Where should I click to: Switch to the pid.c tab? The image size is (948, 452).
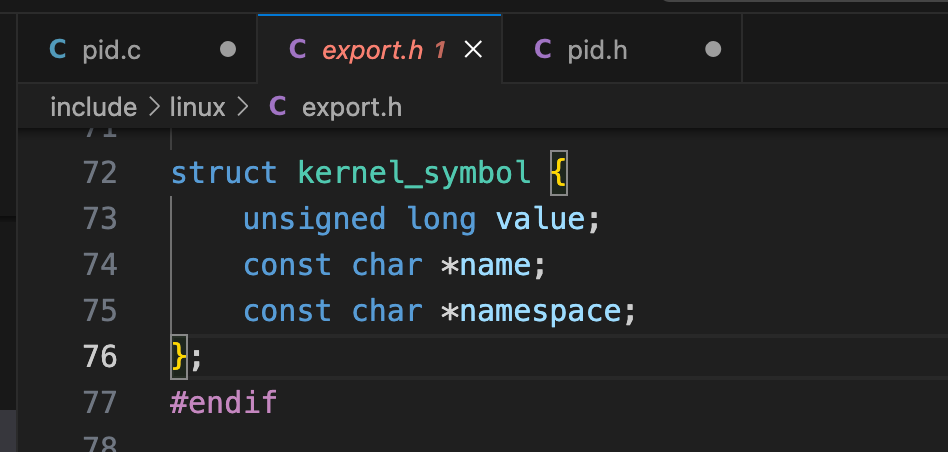[x=111, y=49]
